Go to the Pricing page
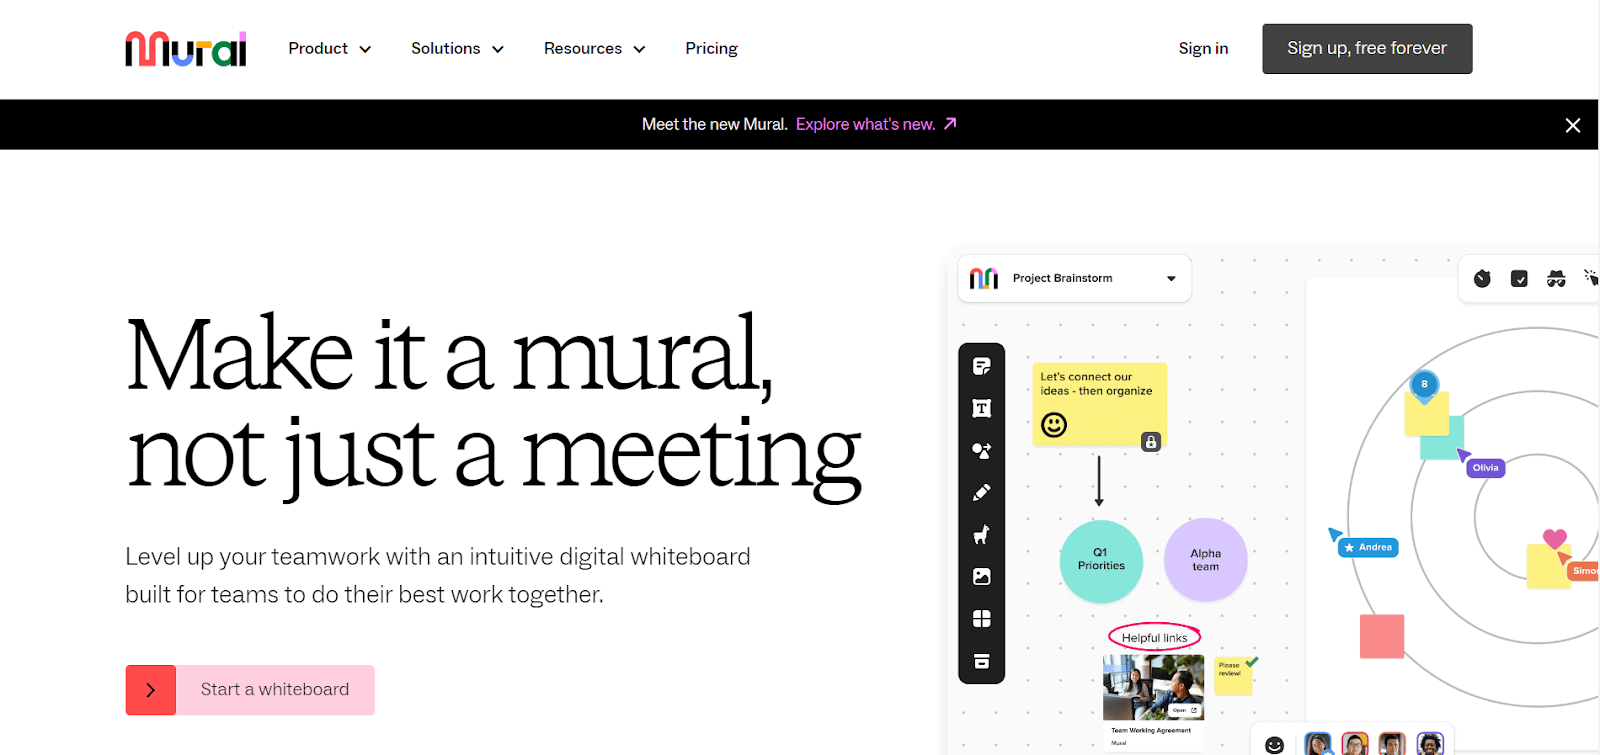The height and width of the screenshot is (755, 1600). click(712, 48)
